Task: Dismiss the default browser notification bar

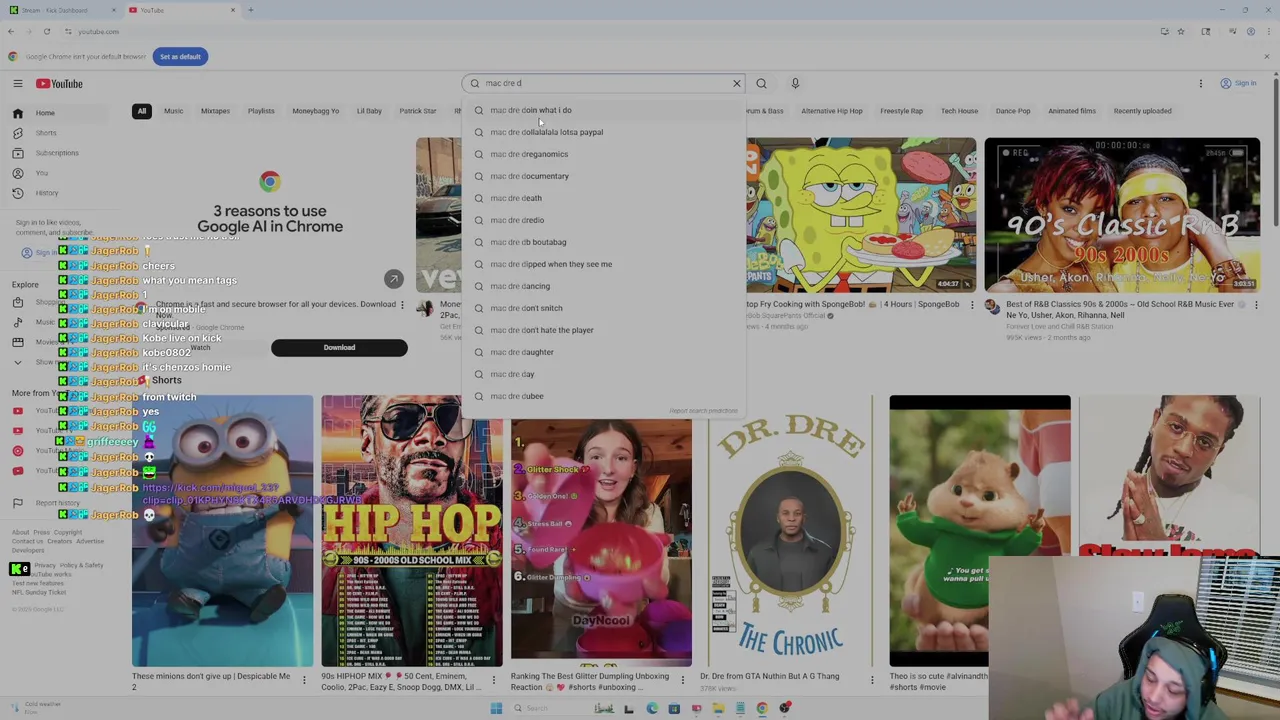Action: [x=1267, y=57]
